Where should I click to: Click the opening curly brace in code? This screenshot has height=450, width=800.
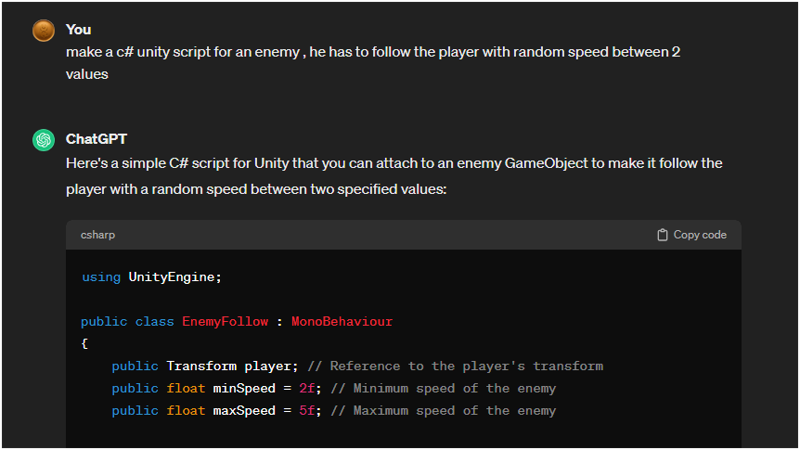(x=85, y=344)
